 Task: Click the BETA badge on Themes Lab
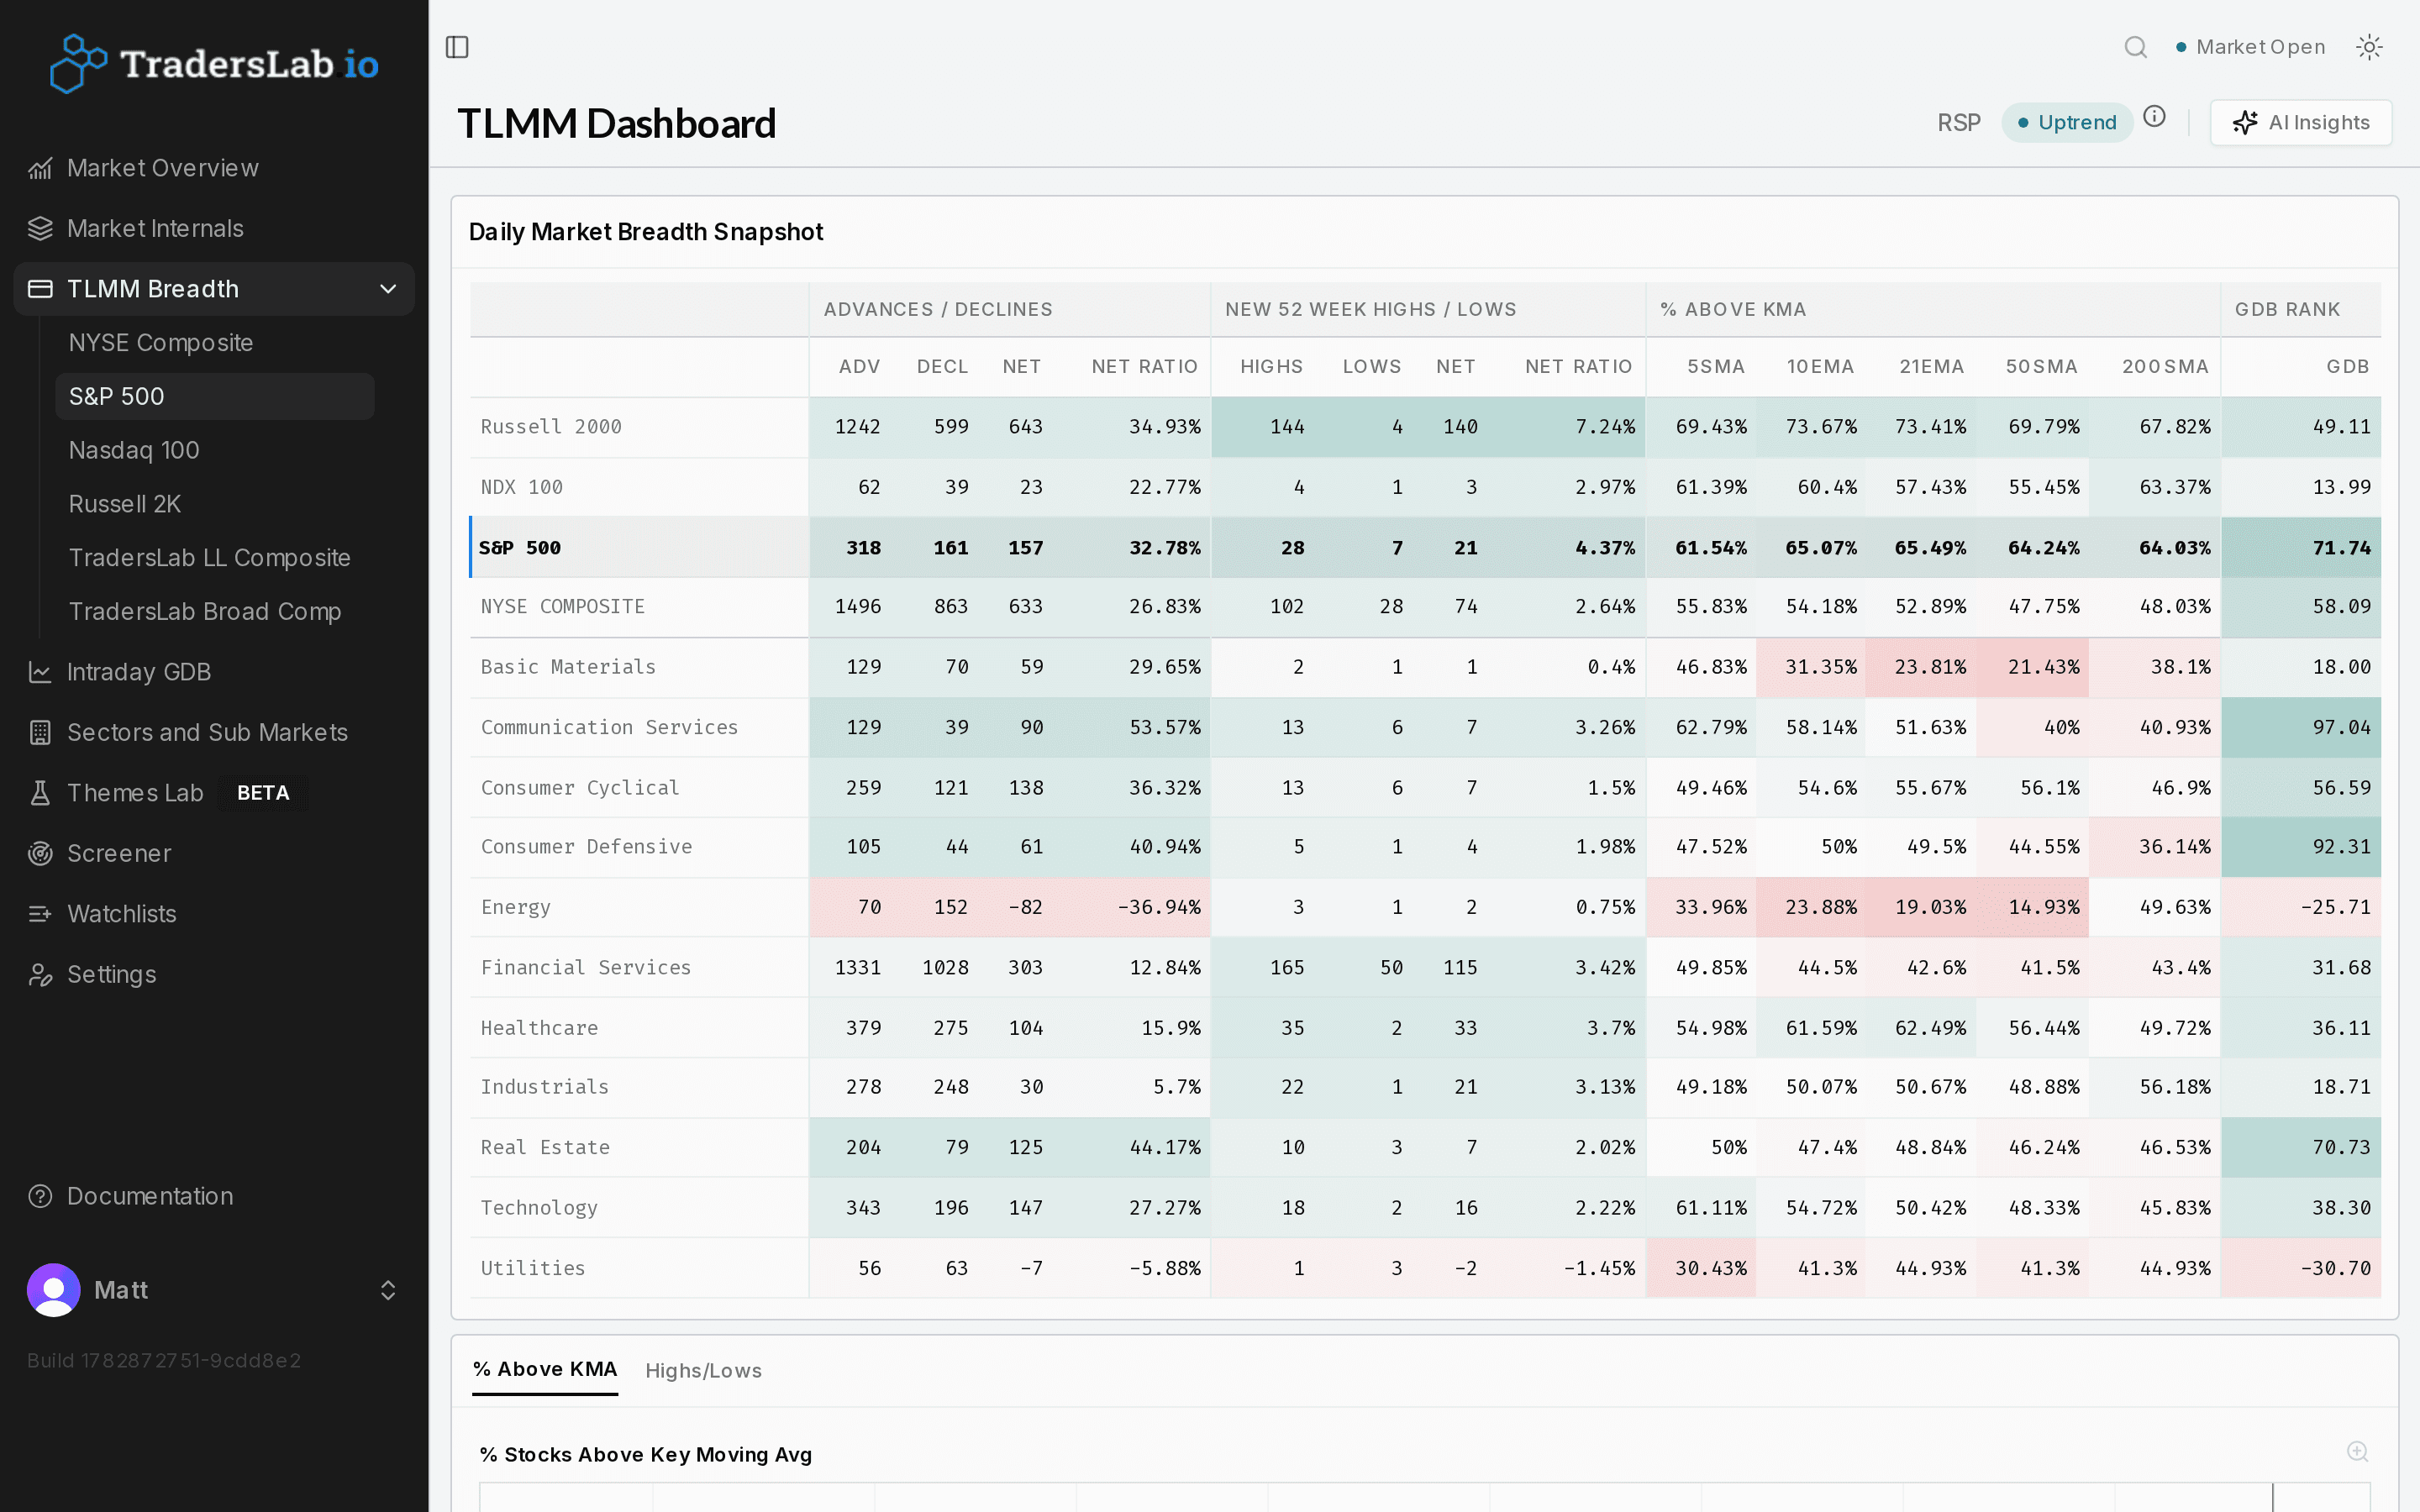(x=263, y=793)
